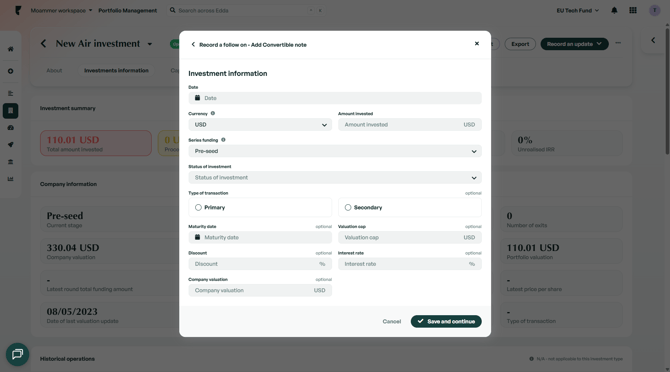Open Portfolio Management menu
Viewport: 670px width, 372px height.
coord(128,10)
